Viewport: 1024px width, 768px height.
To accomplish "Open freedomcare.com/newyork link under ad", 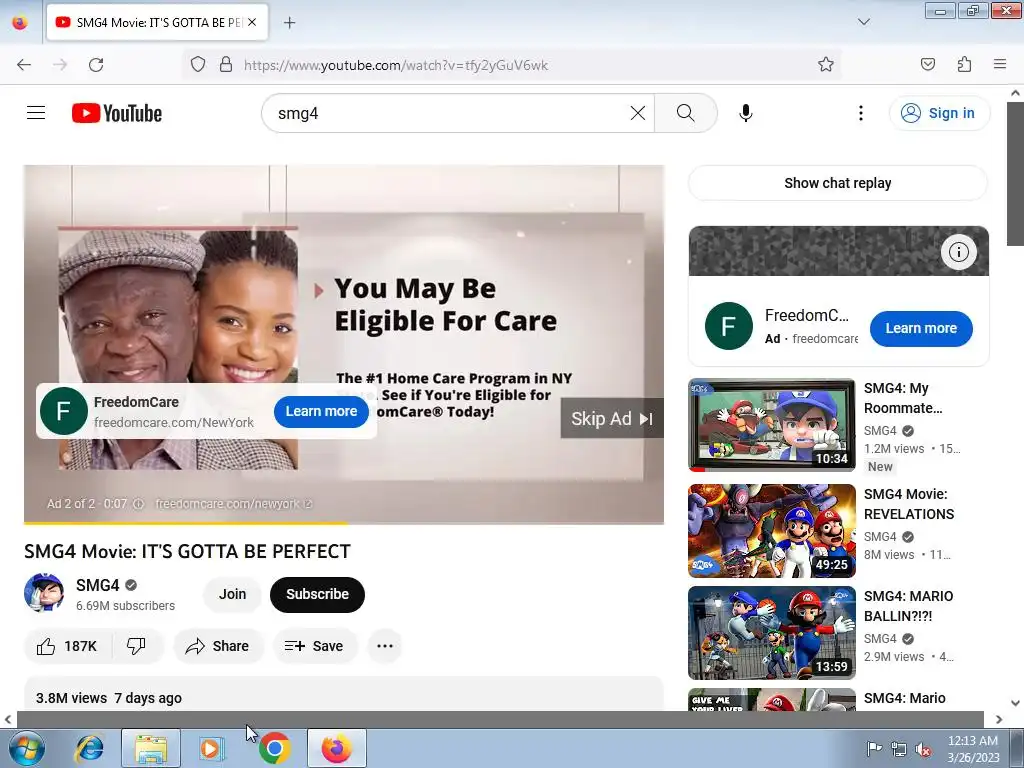I will point(234,504).
